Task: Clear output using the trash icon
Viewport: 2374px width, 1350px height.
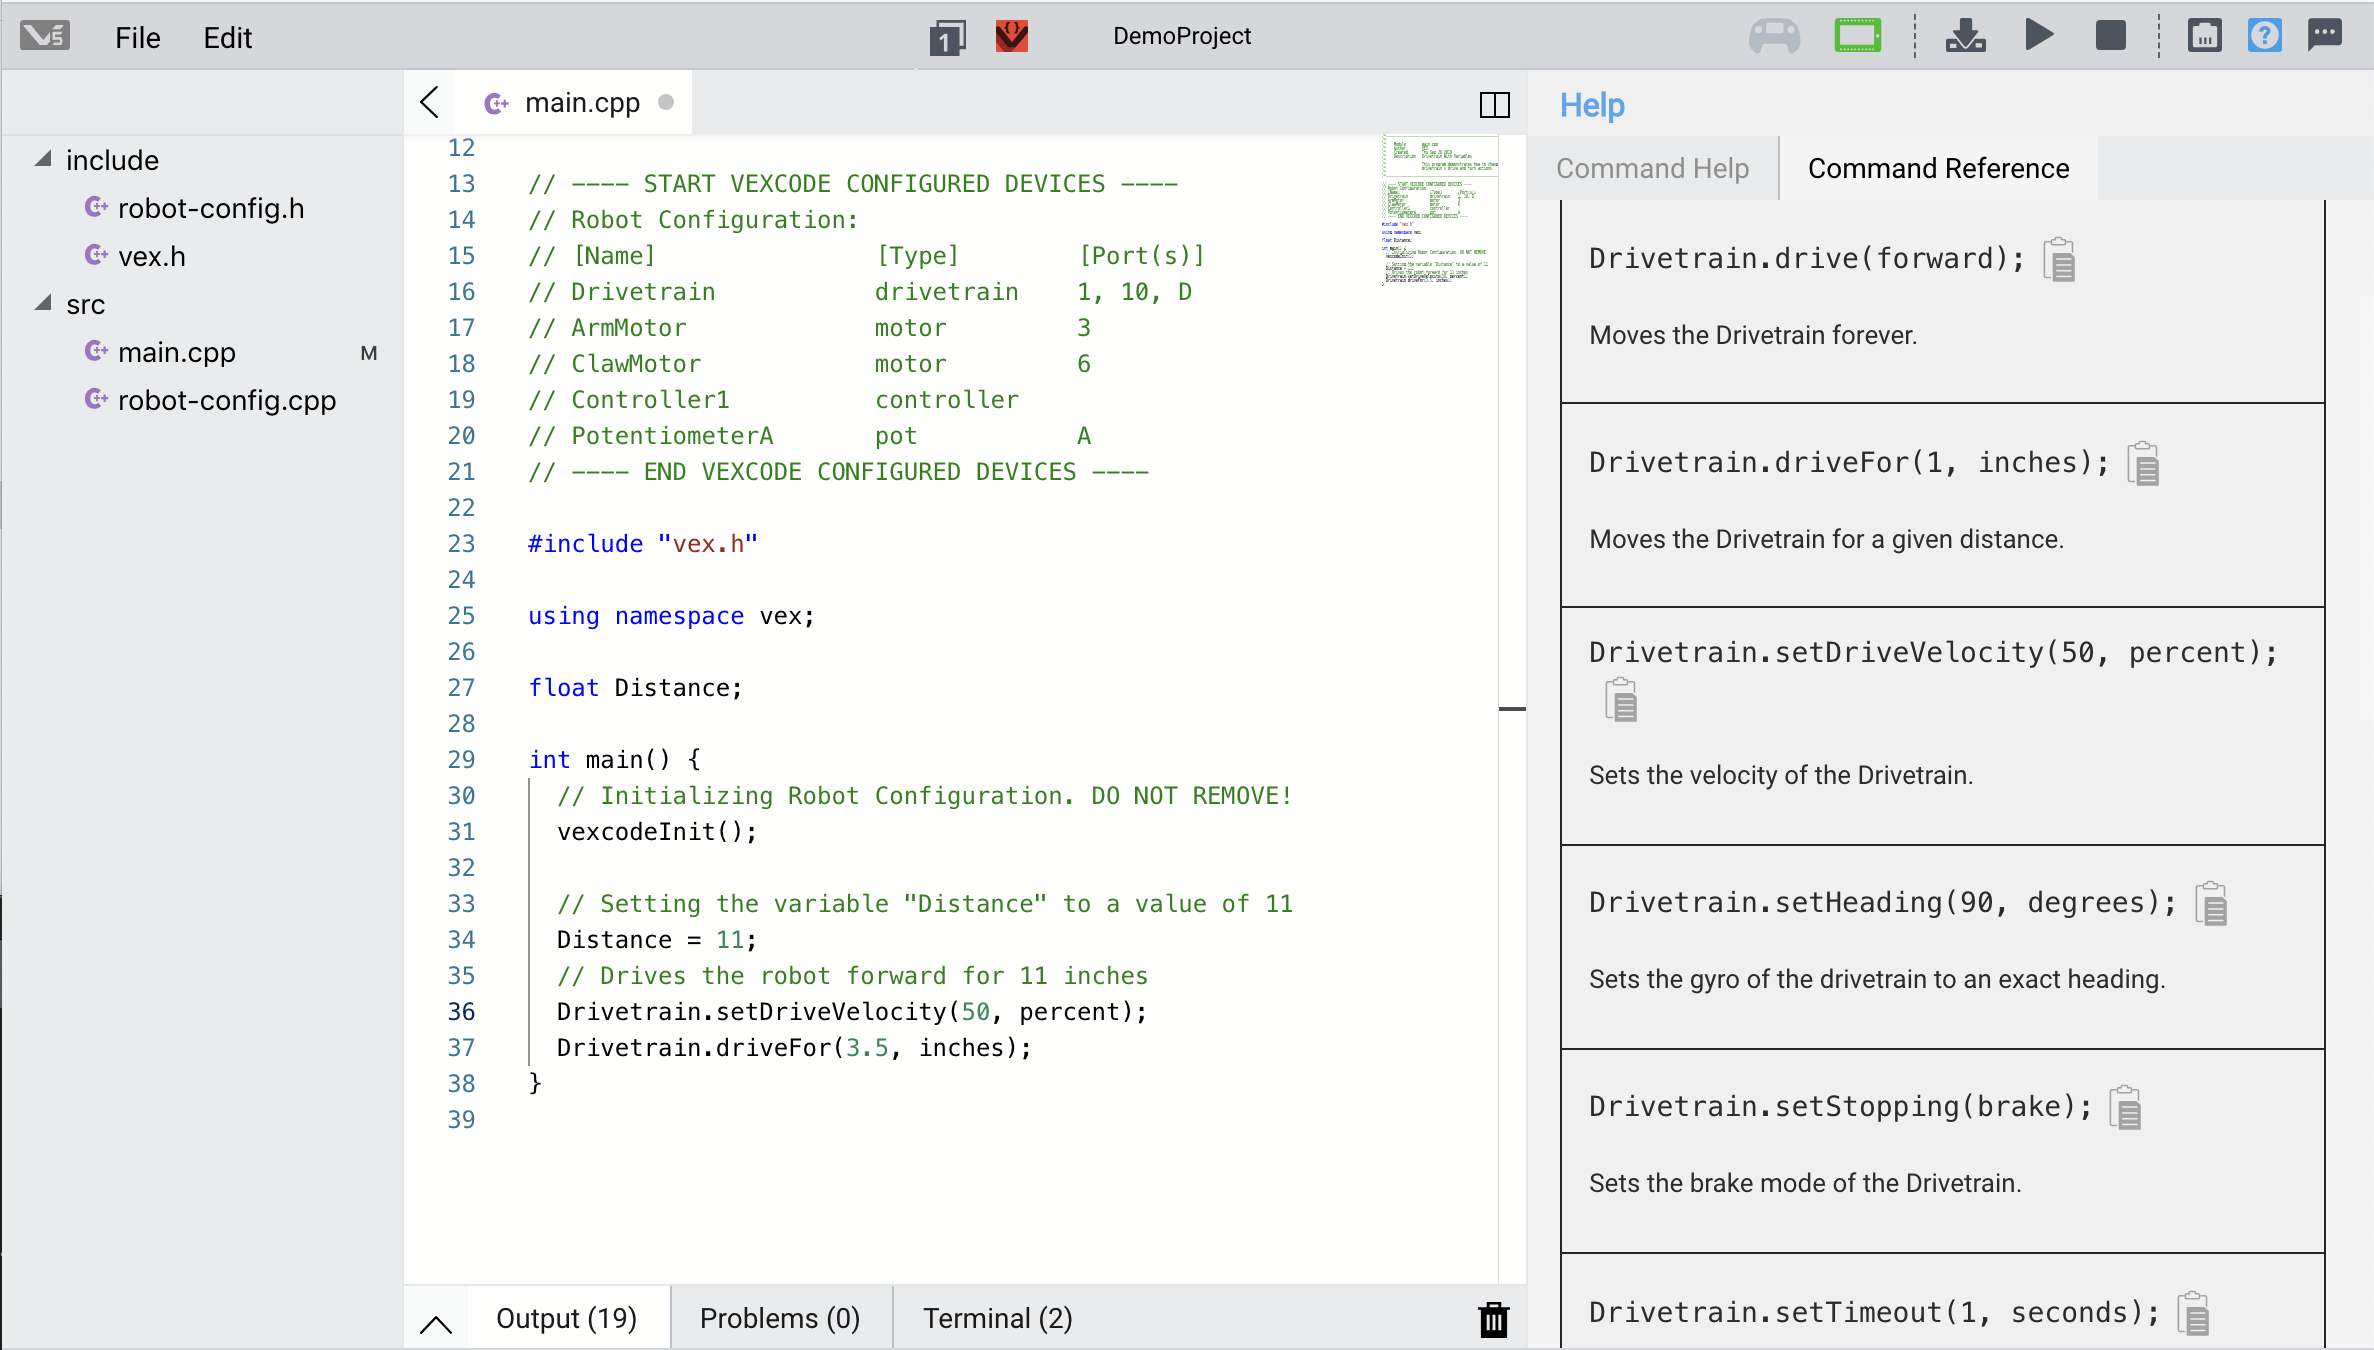Action: click(1493, 1319)
